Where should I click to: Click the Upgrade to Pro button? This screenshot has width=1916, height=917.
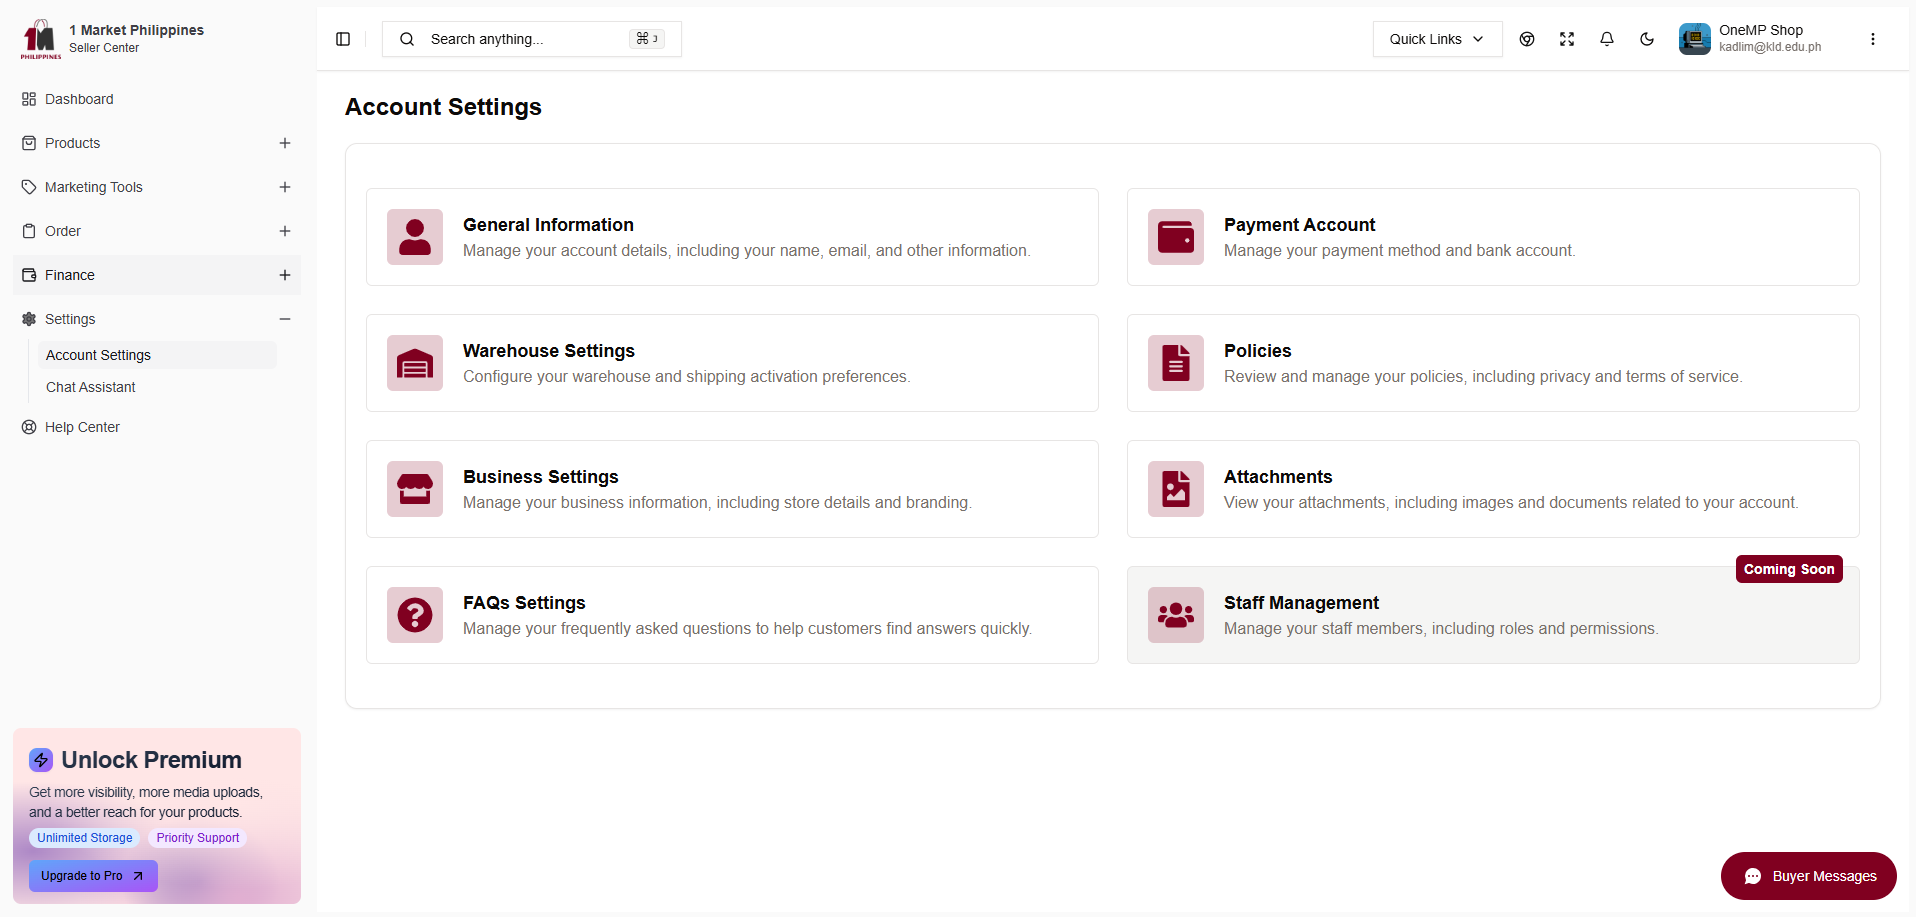92,875
